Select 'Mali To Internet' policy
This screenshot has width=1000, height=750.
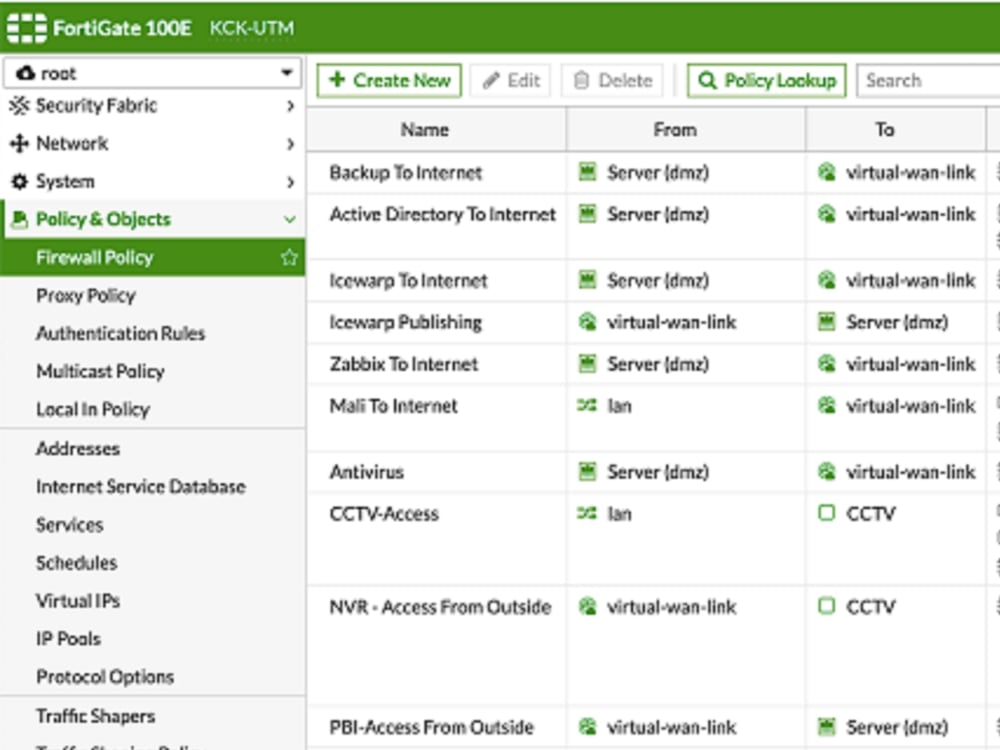coord(393,406)
